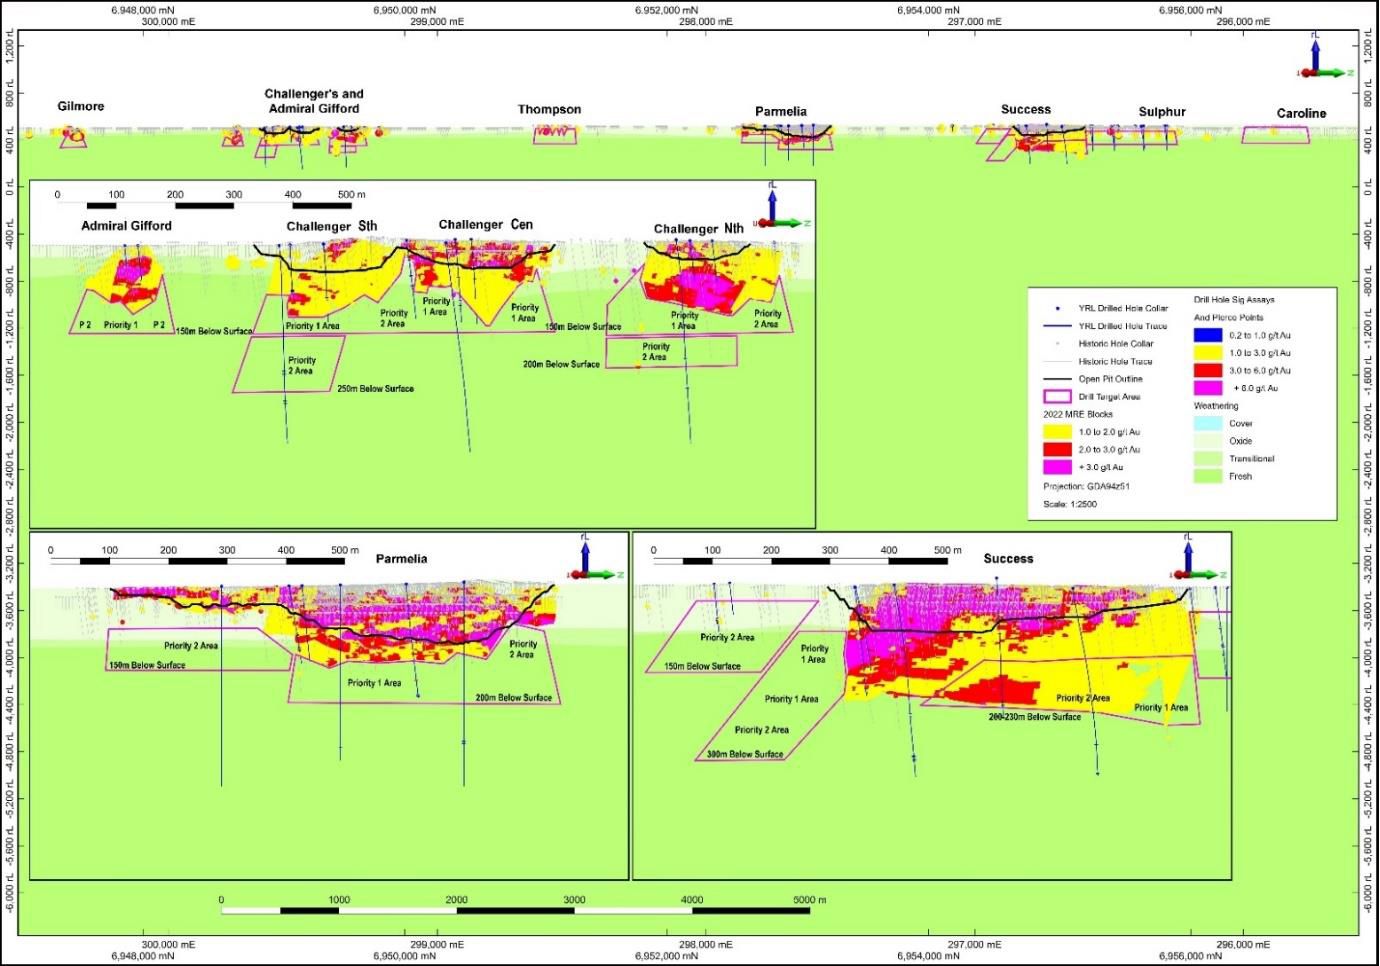Click the 300m Below Surface label in Success
1380x966 pixels.
tap(744, 754)
